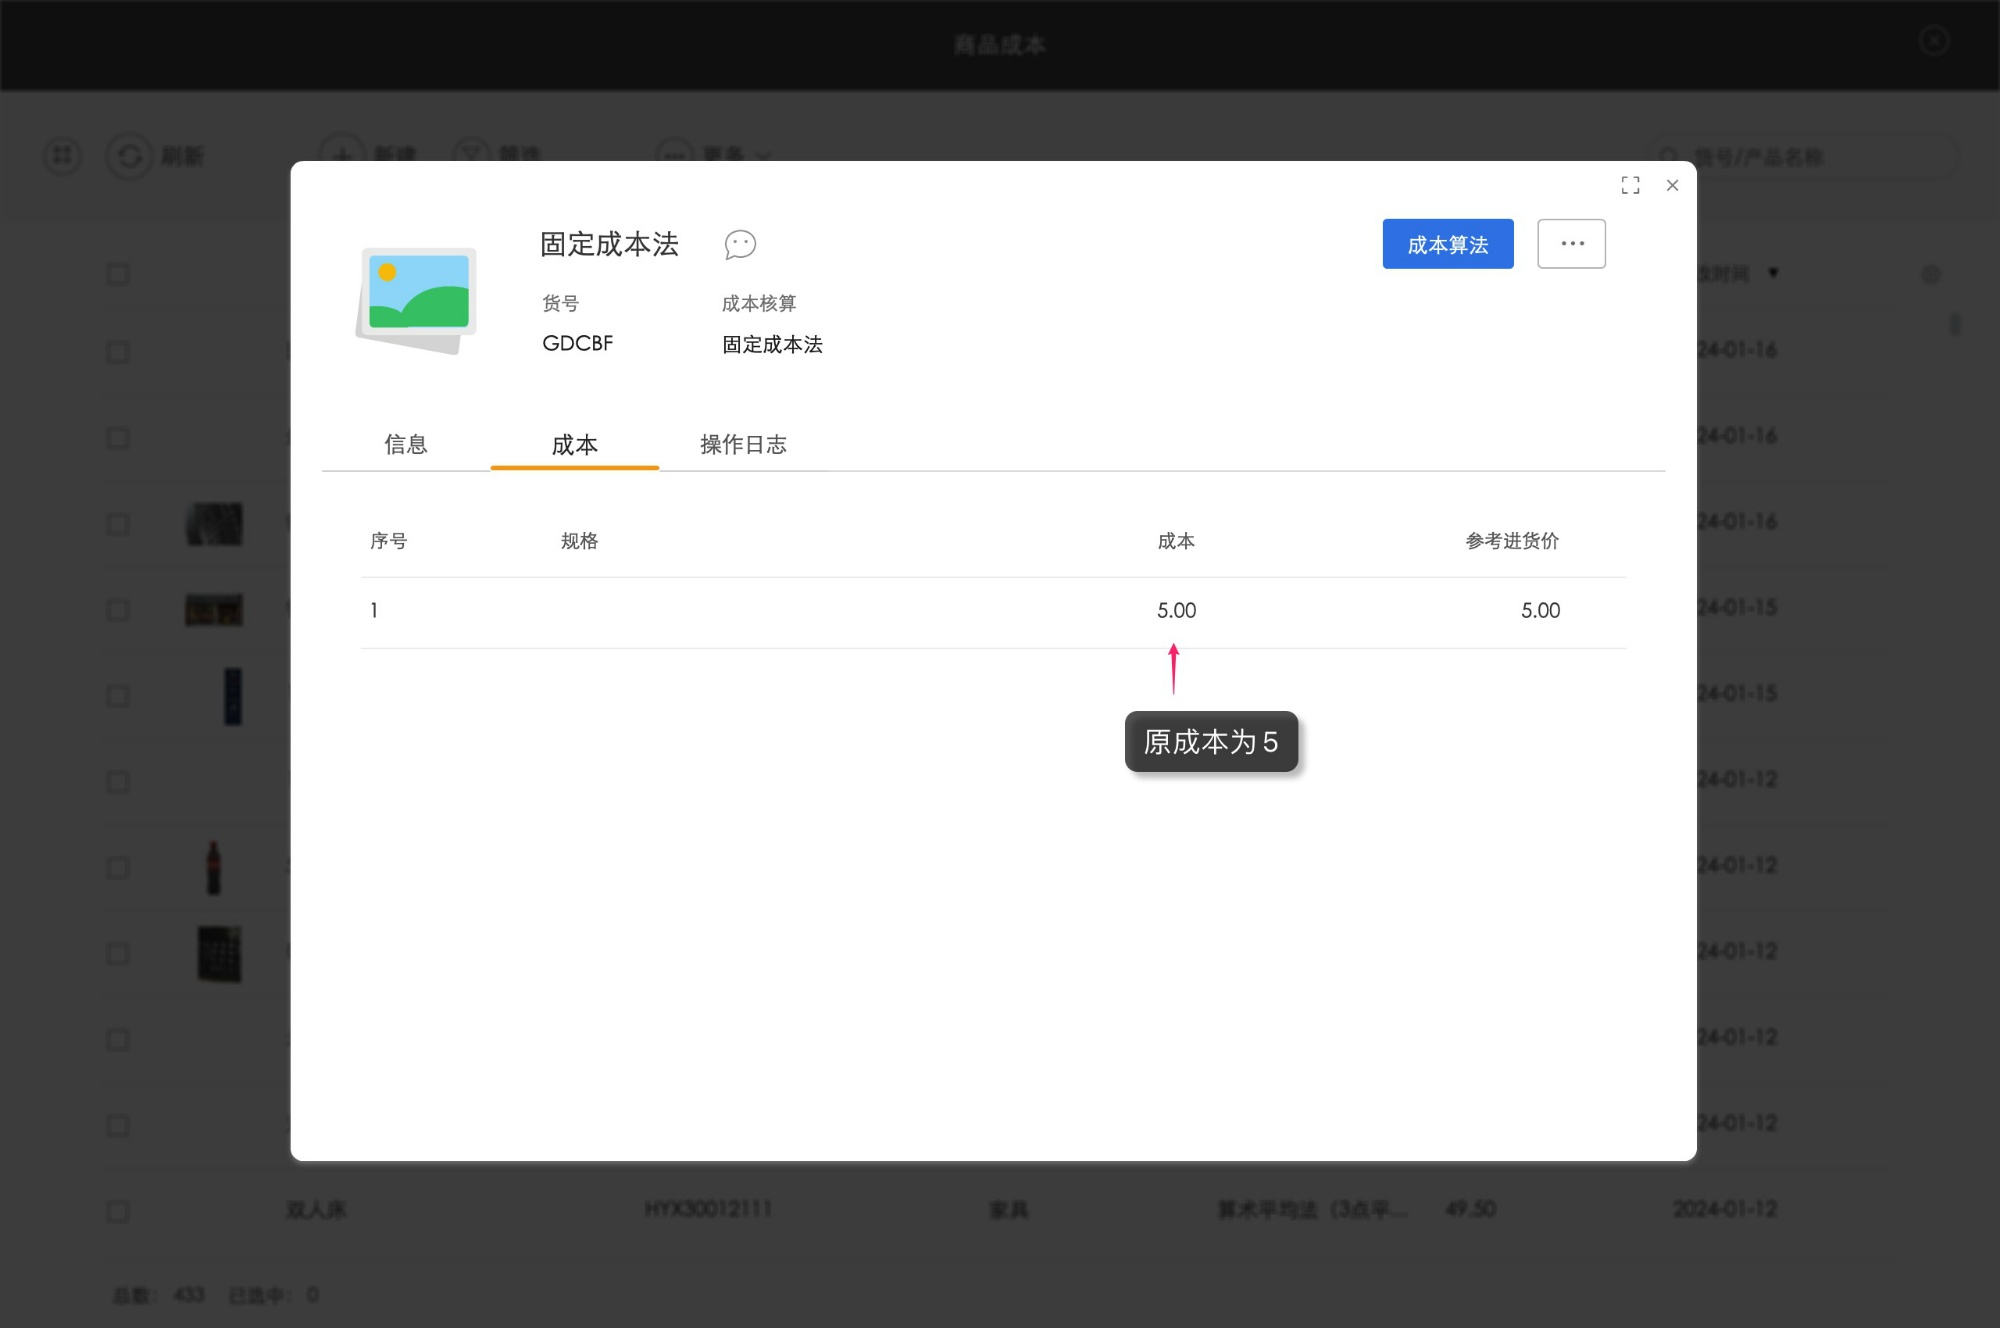Screen dimensions: 2000x1328
Task: Click HYX30012111 code in background list
Action: coord(708,1209)
